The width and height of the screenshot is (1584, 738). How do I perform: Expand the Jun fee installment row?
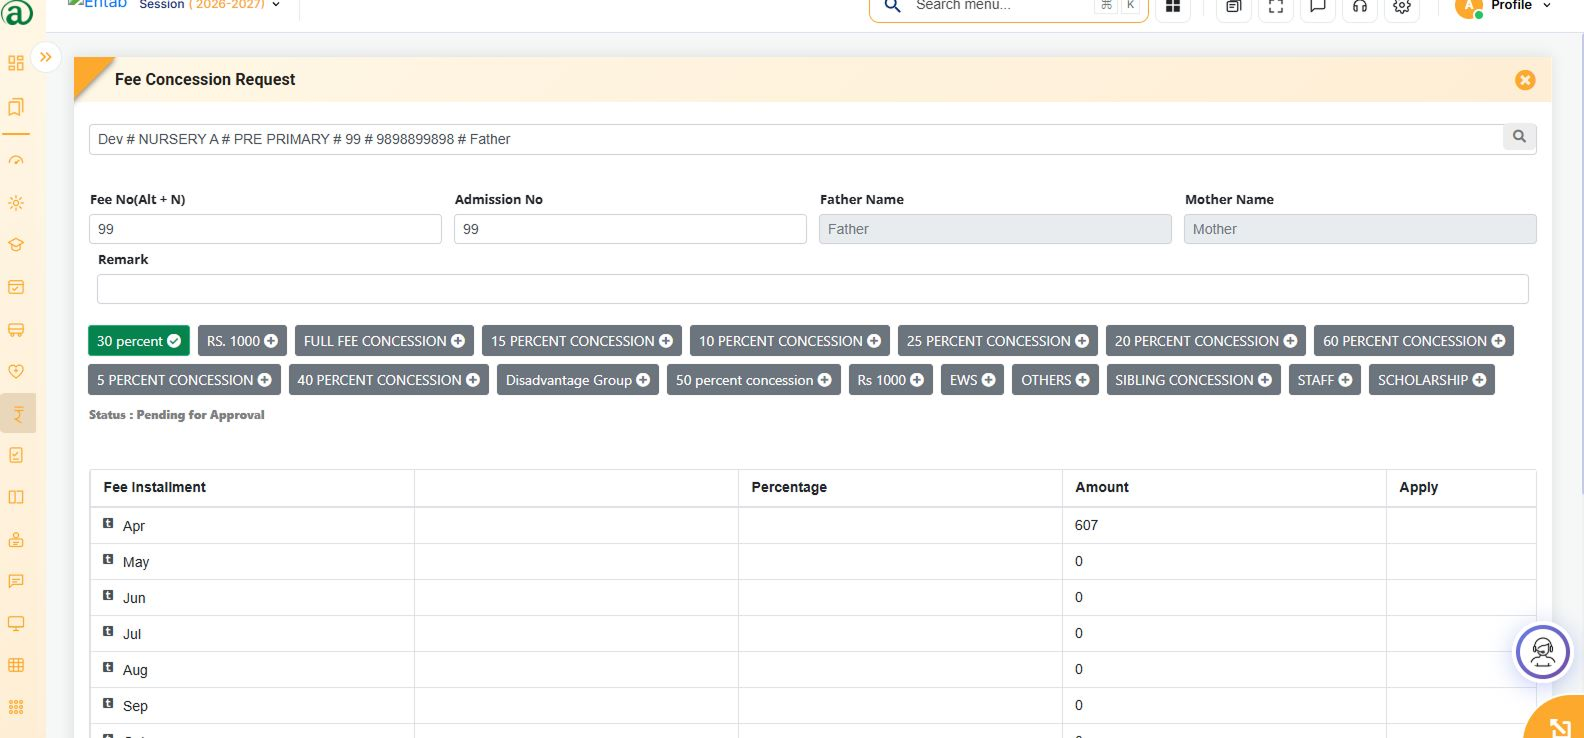(108, 595)
